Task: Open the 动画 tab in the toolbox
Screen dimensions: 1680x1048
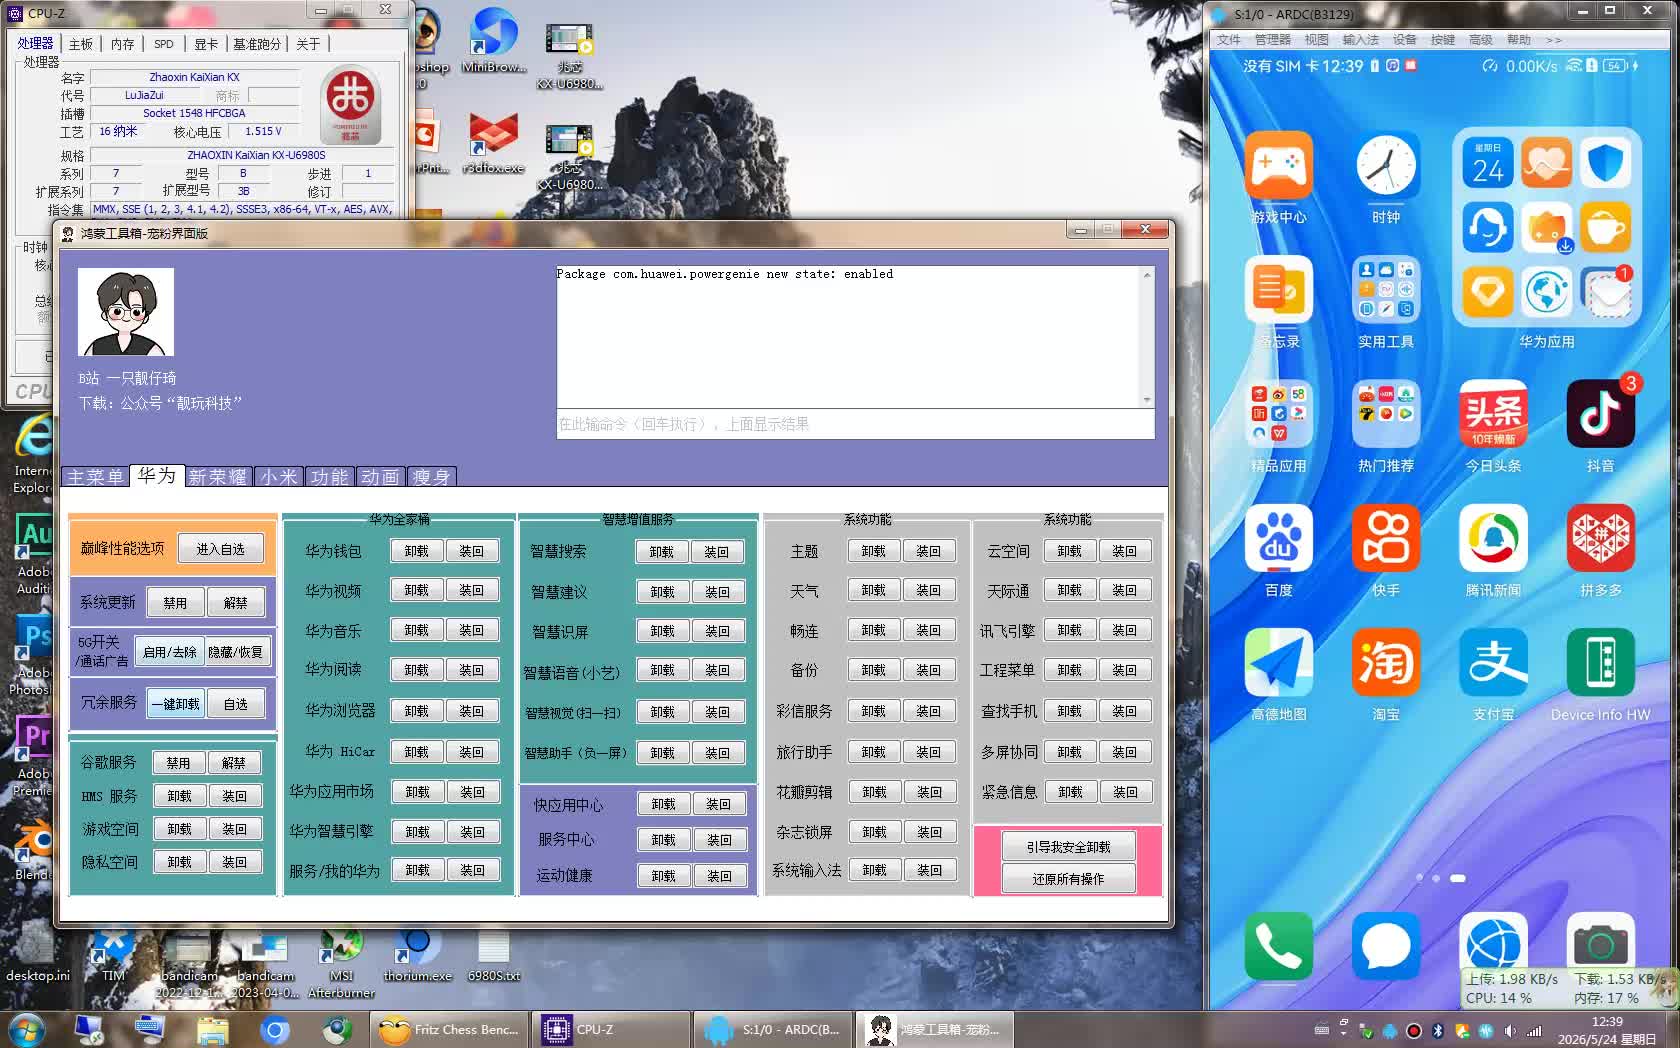Action: click(380, 477)
